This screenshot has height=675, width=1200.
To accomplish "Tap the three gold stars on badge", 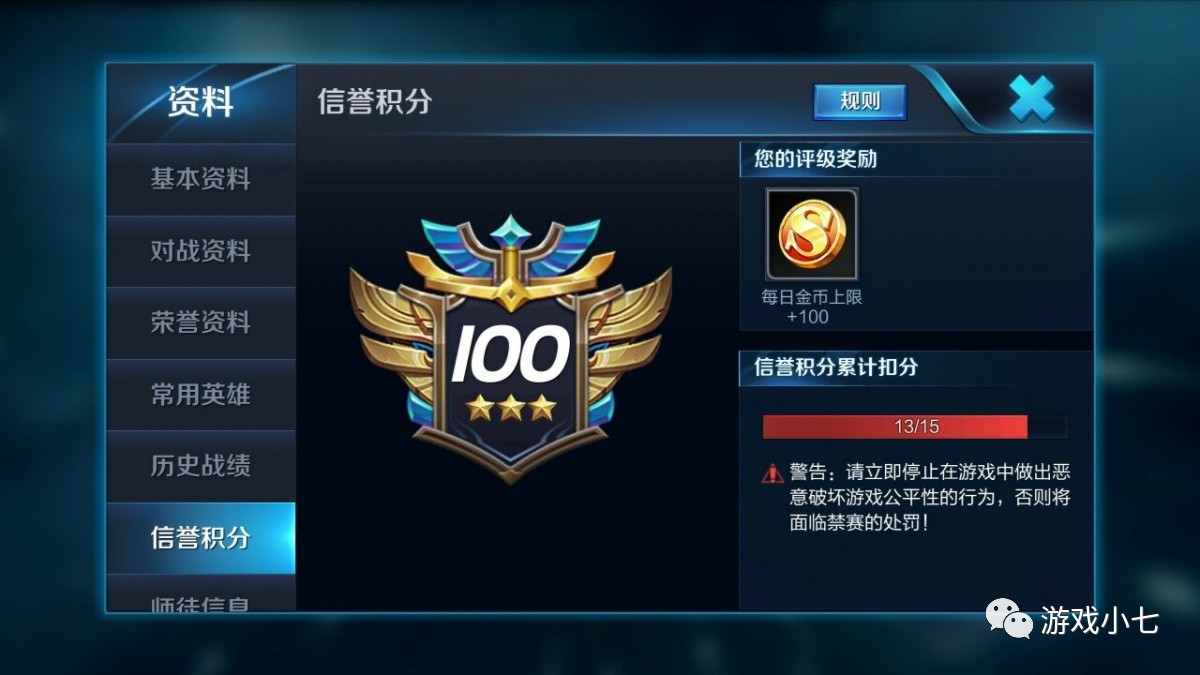I will click(511, 407).
